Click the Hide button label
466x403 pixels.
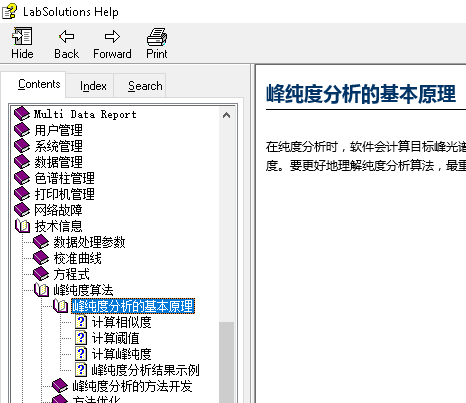22,54
